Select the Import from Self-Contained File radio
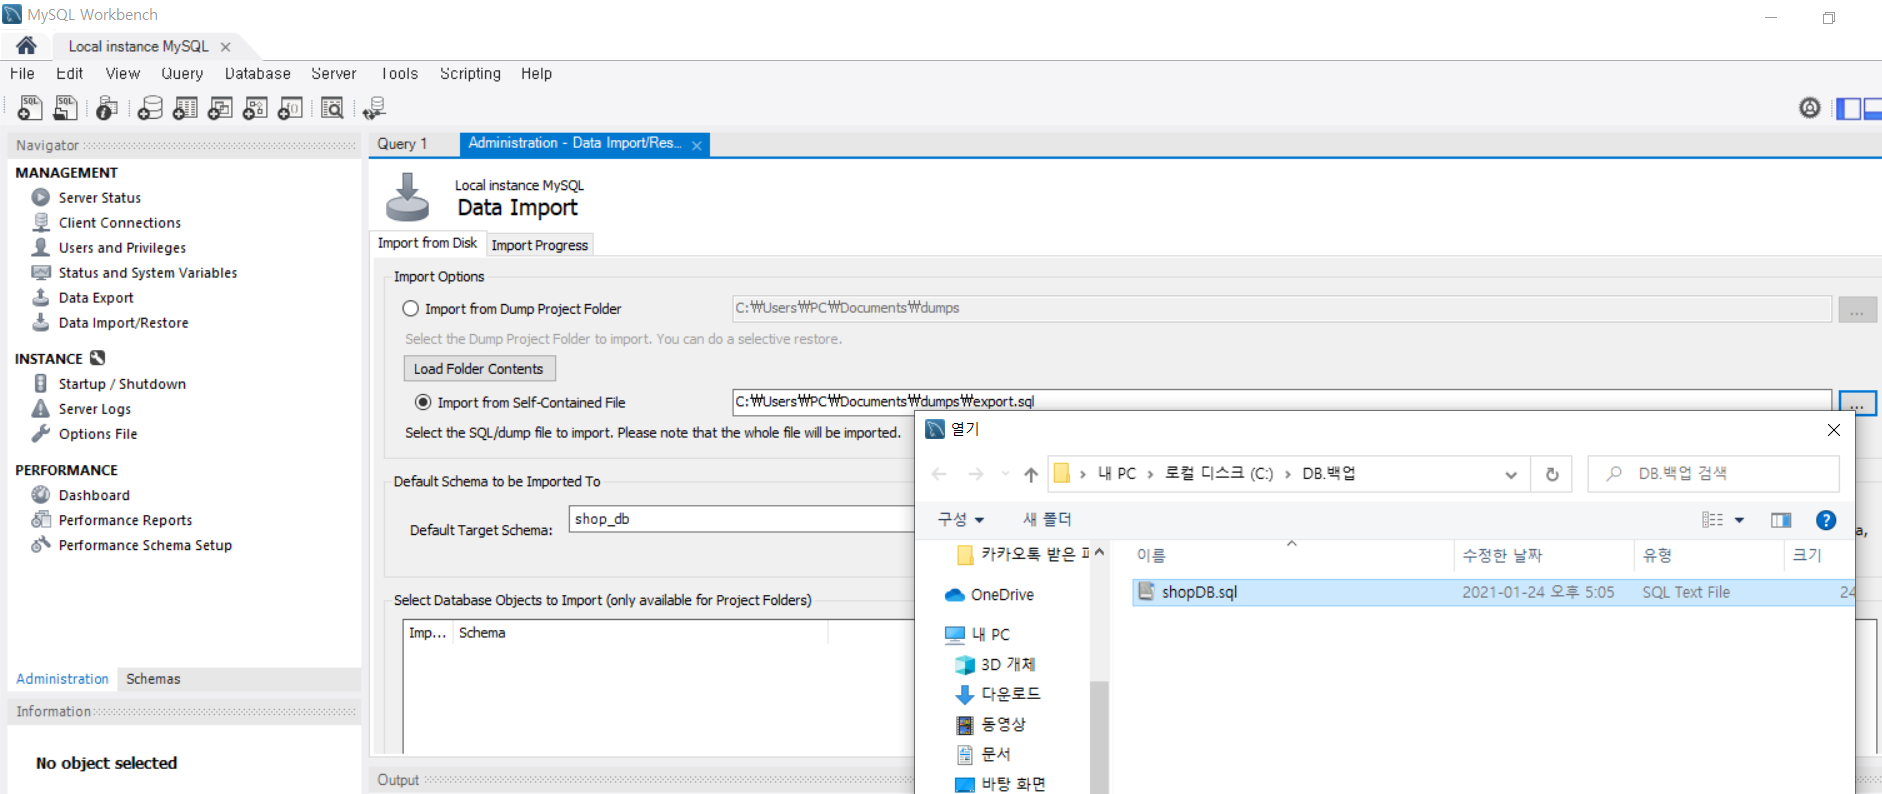 [423, 402]
